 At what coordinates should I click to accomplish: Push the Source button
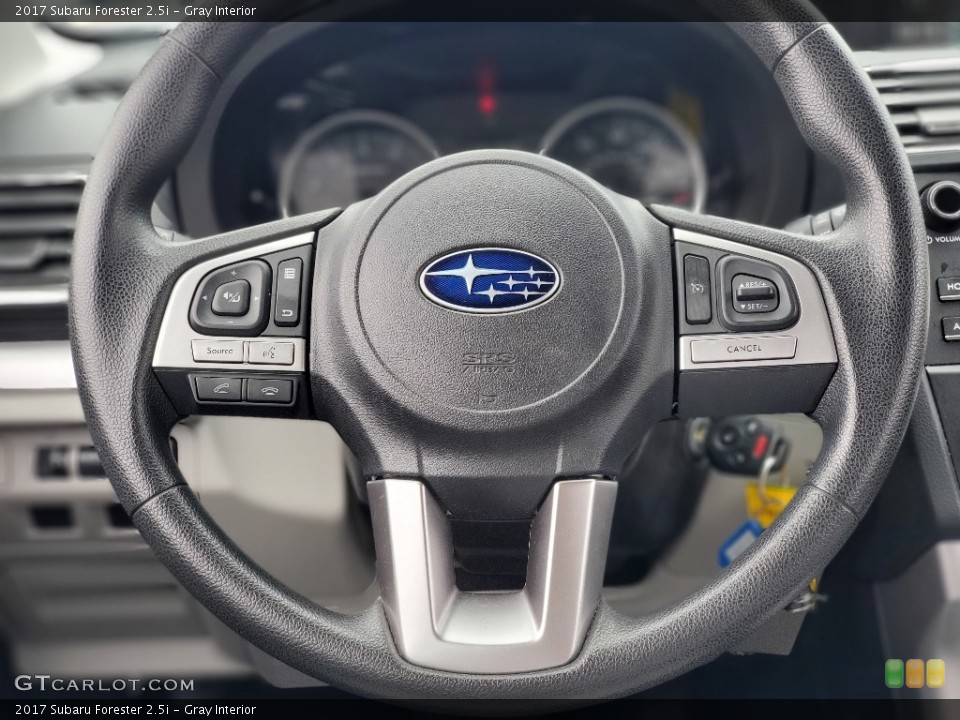coord(218,351)
